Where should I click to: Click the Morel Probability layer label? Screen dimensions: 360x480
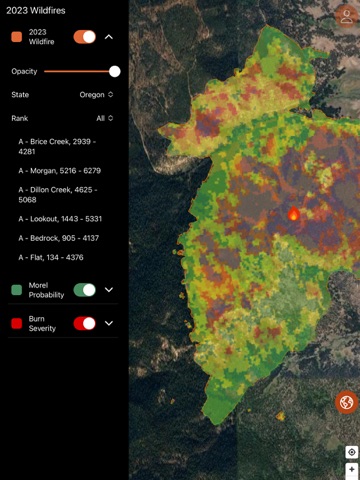(46, 290)
